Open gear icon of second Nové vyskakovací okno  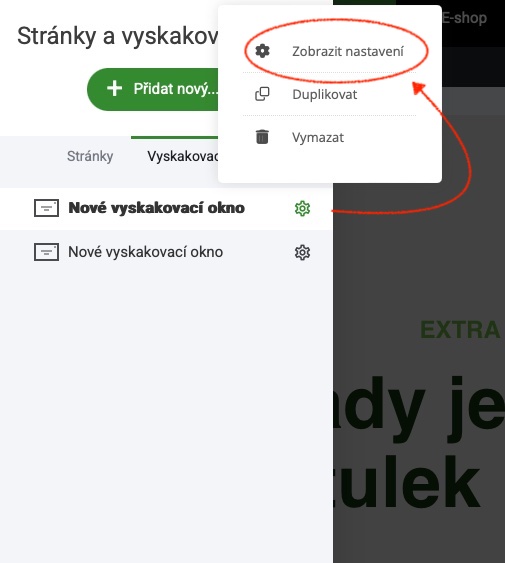(x=302, y=252)
